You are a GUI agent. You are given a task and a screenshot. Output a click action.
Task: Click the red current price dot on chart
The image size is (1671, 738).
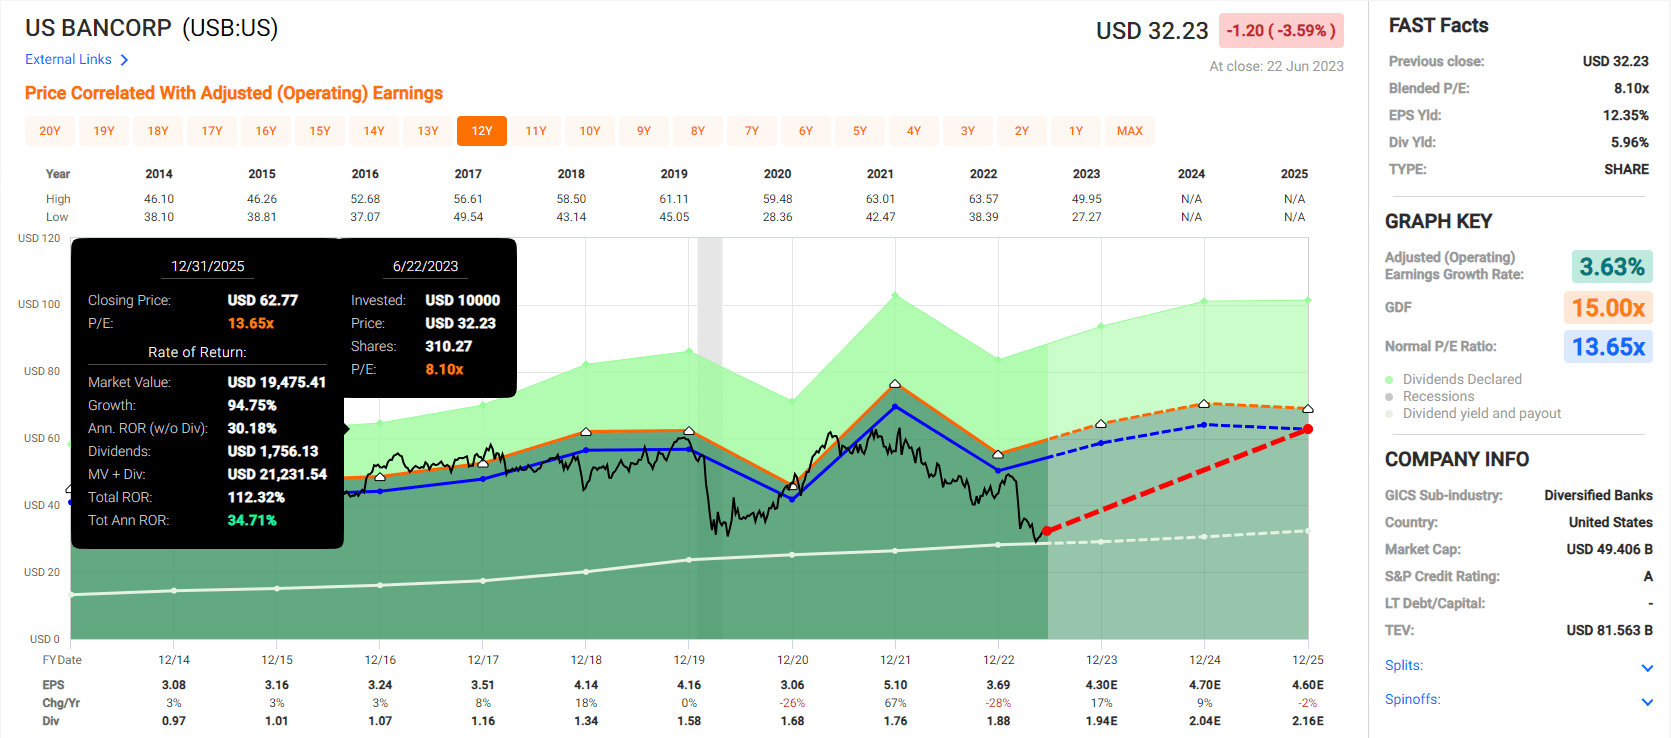(1046, 531)
